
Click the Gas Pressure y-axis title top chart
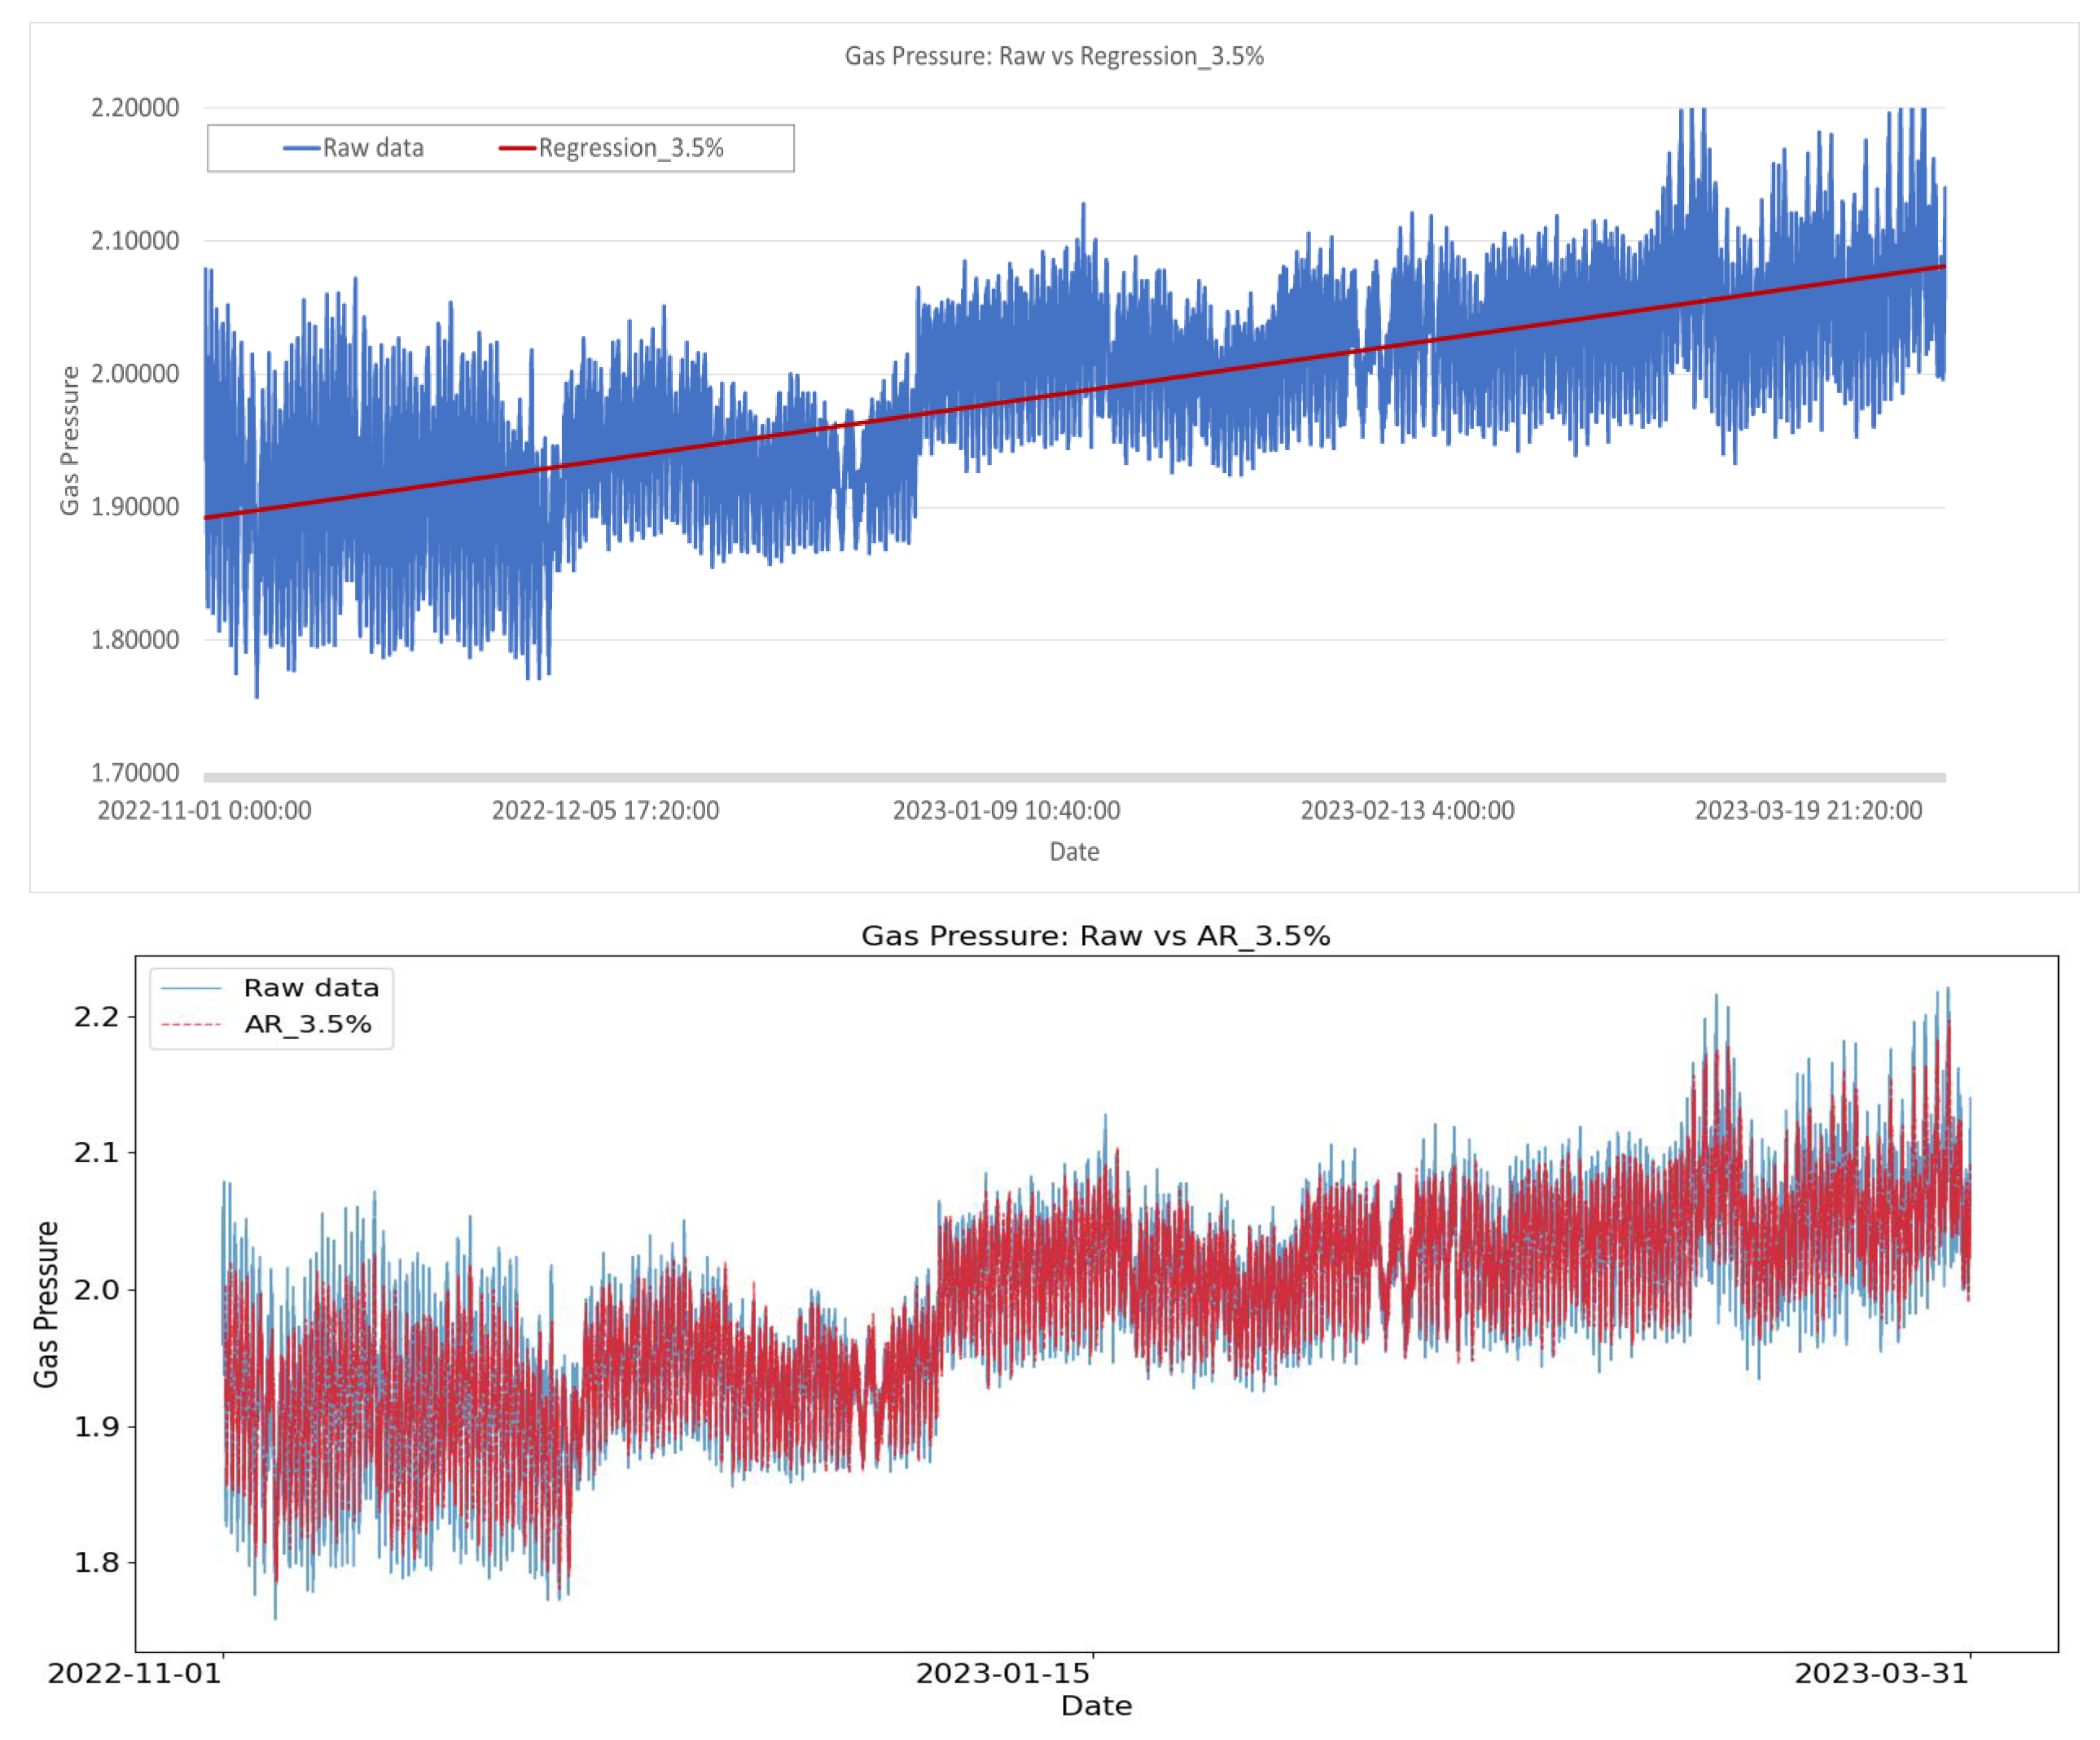point(69,440)
